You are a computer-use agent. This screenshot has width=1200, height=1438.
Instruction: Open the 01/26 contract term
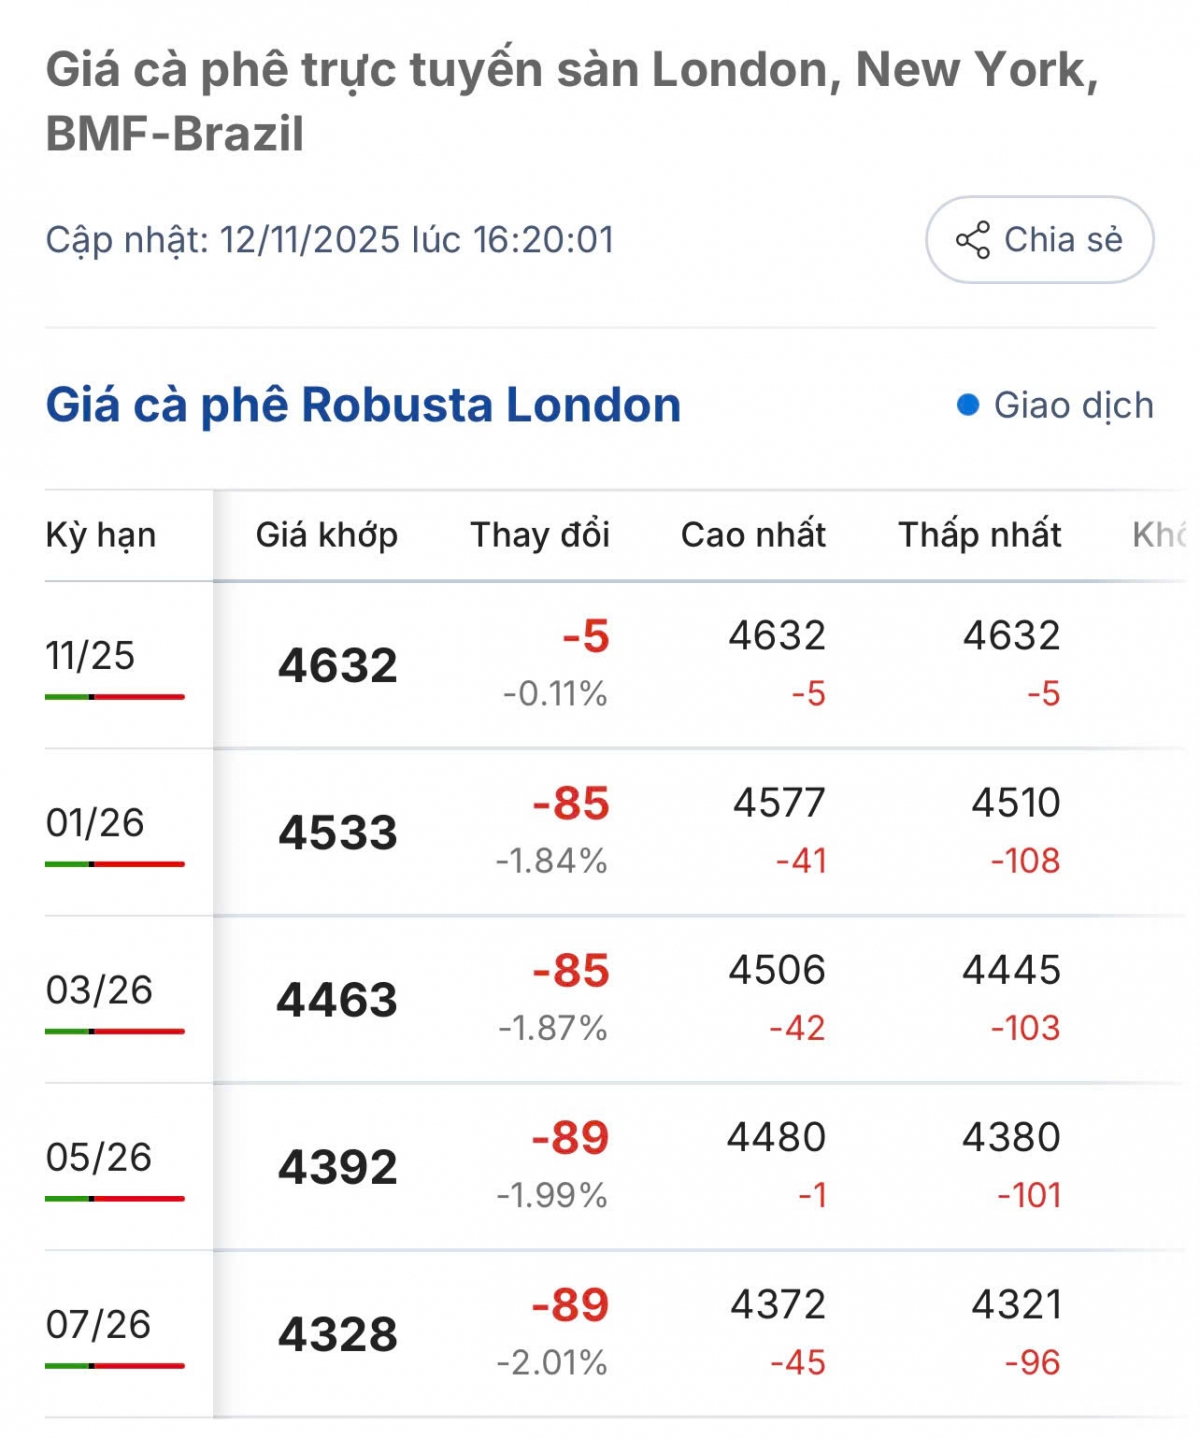tap(95, 823)
